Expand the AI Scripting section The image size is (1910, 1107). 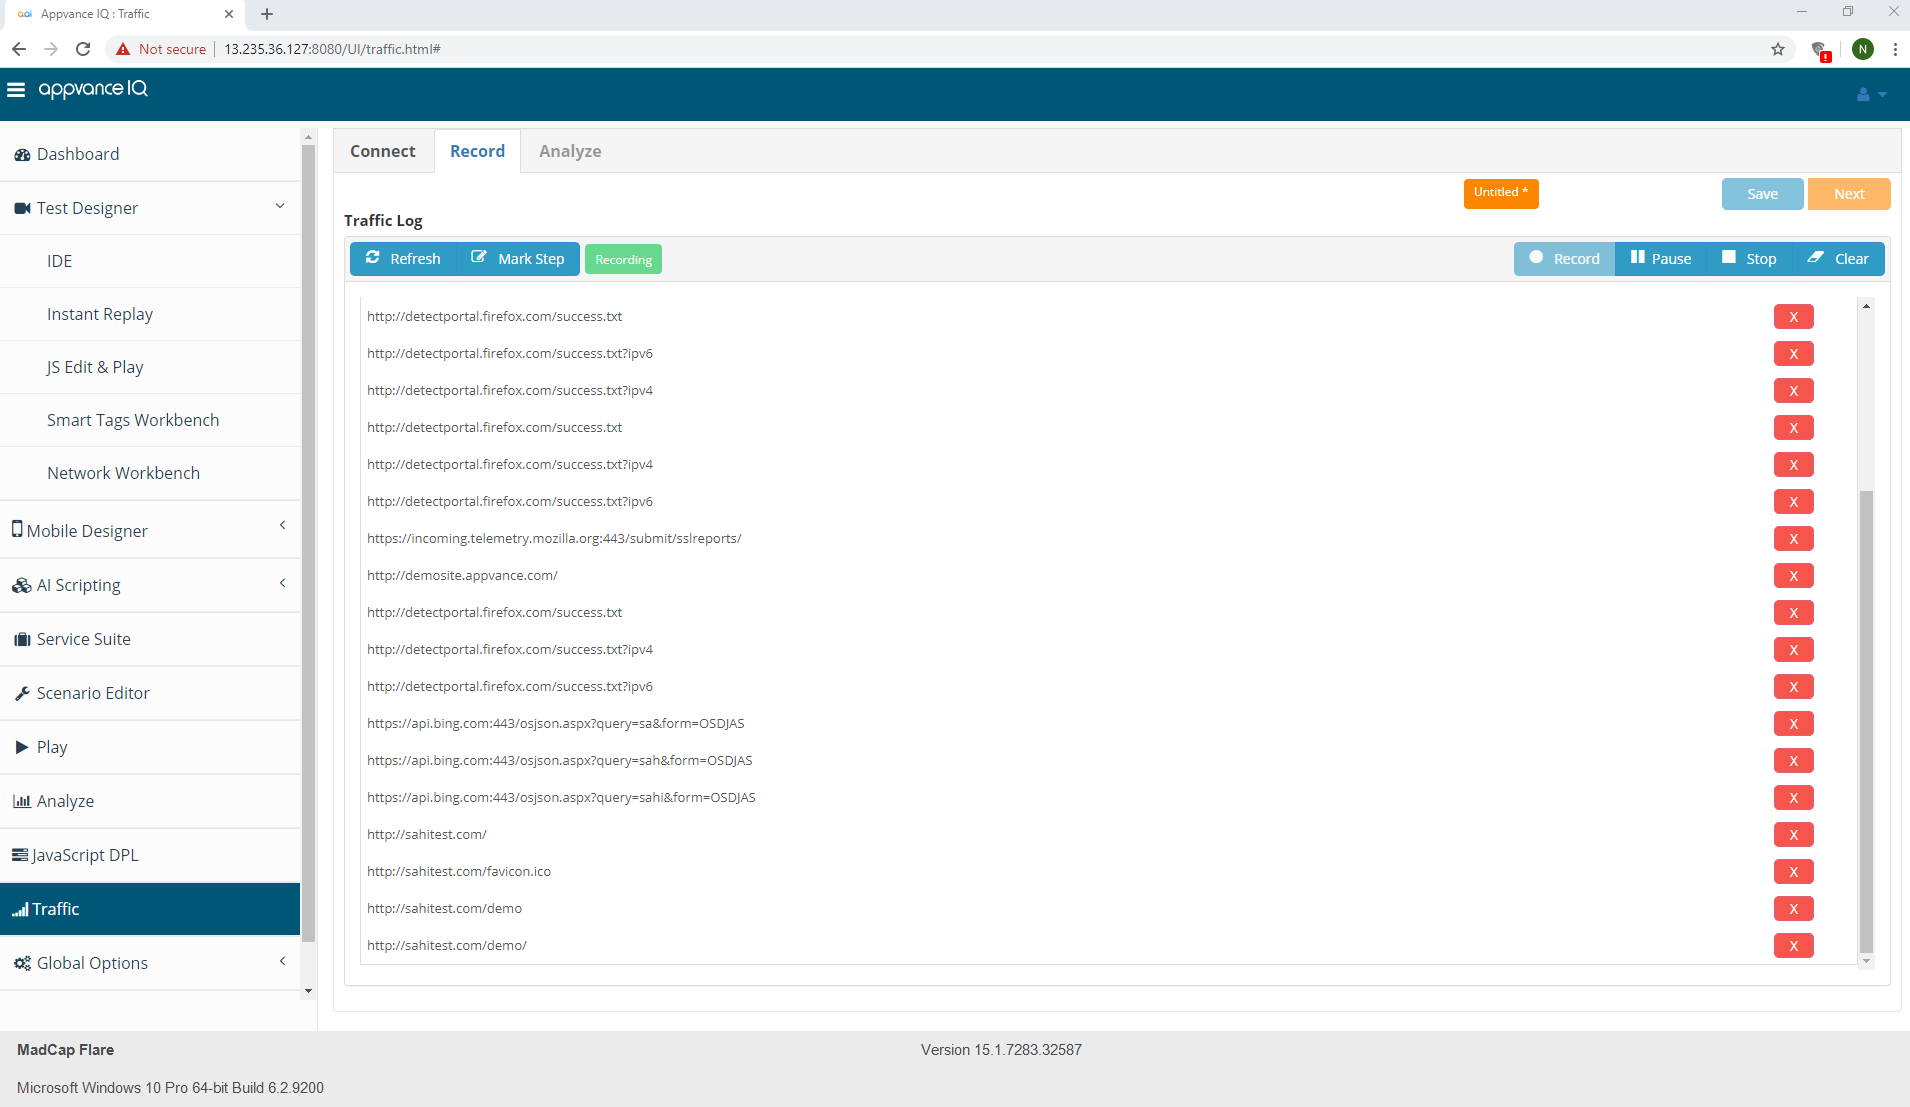[x=150, y=585]
